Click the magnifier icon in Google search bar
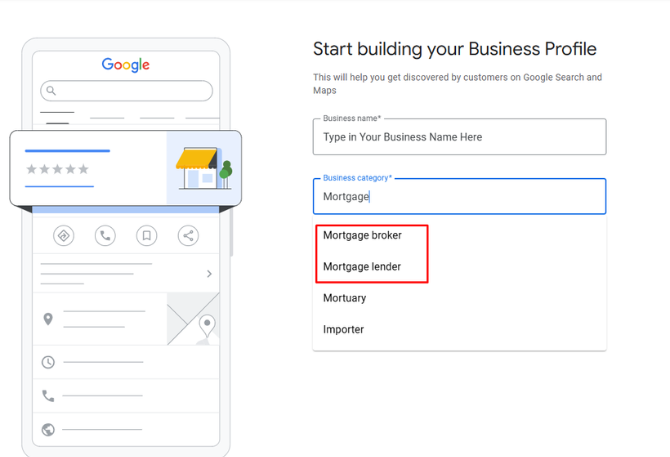 click(x=51, y=91)
